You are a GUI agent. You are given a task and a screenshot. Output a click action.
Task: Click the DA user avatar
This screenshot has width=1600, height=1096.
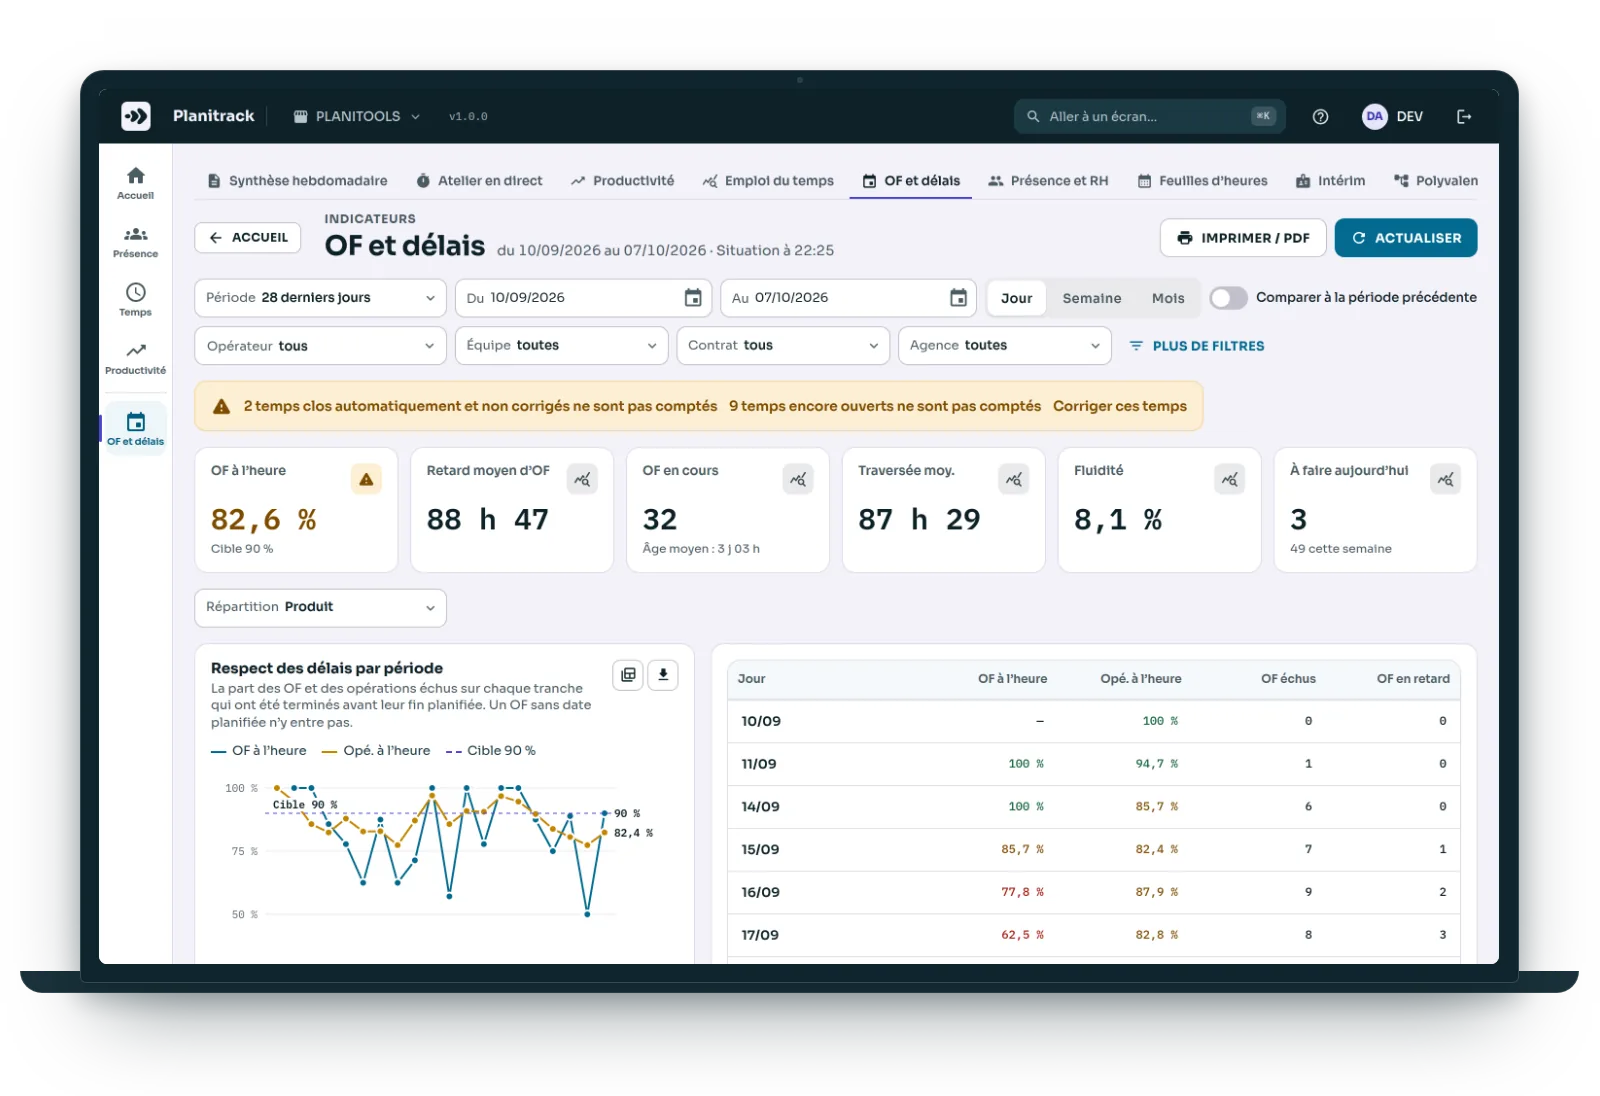coord(1375,116)
